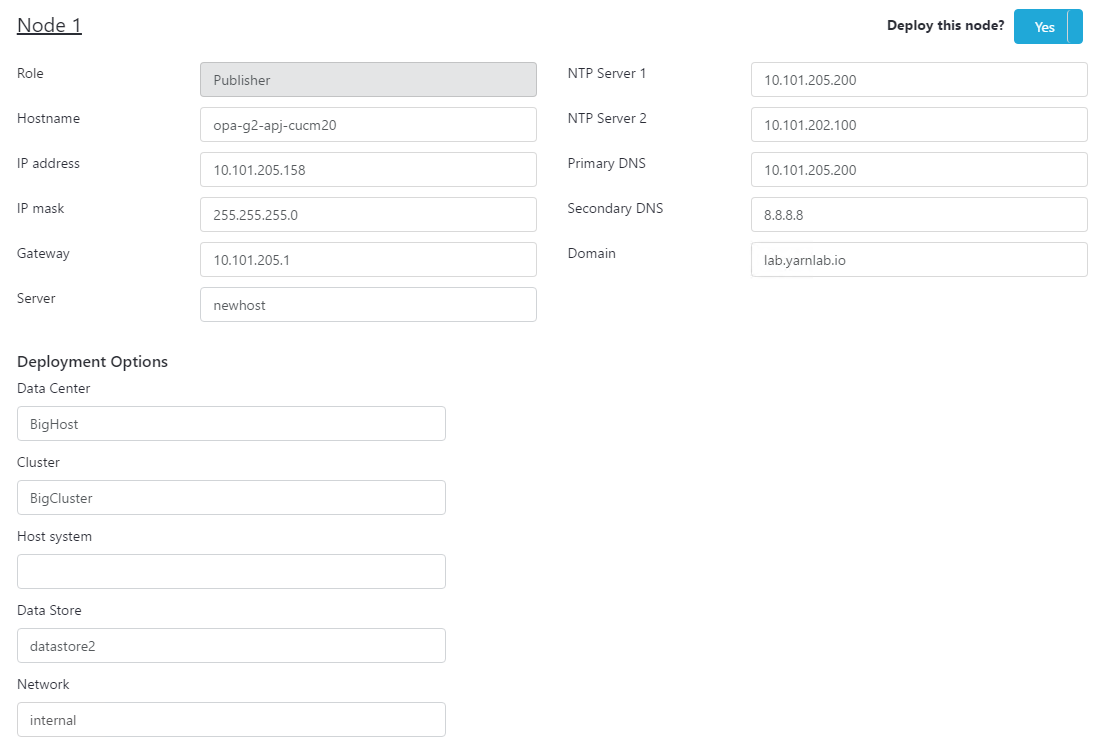Edit the Hostname field opa-g2-apj-cucm20

click(368, 125)
